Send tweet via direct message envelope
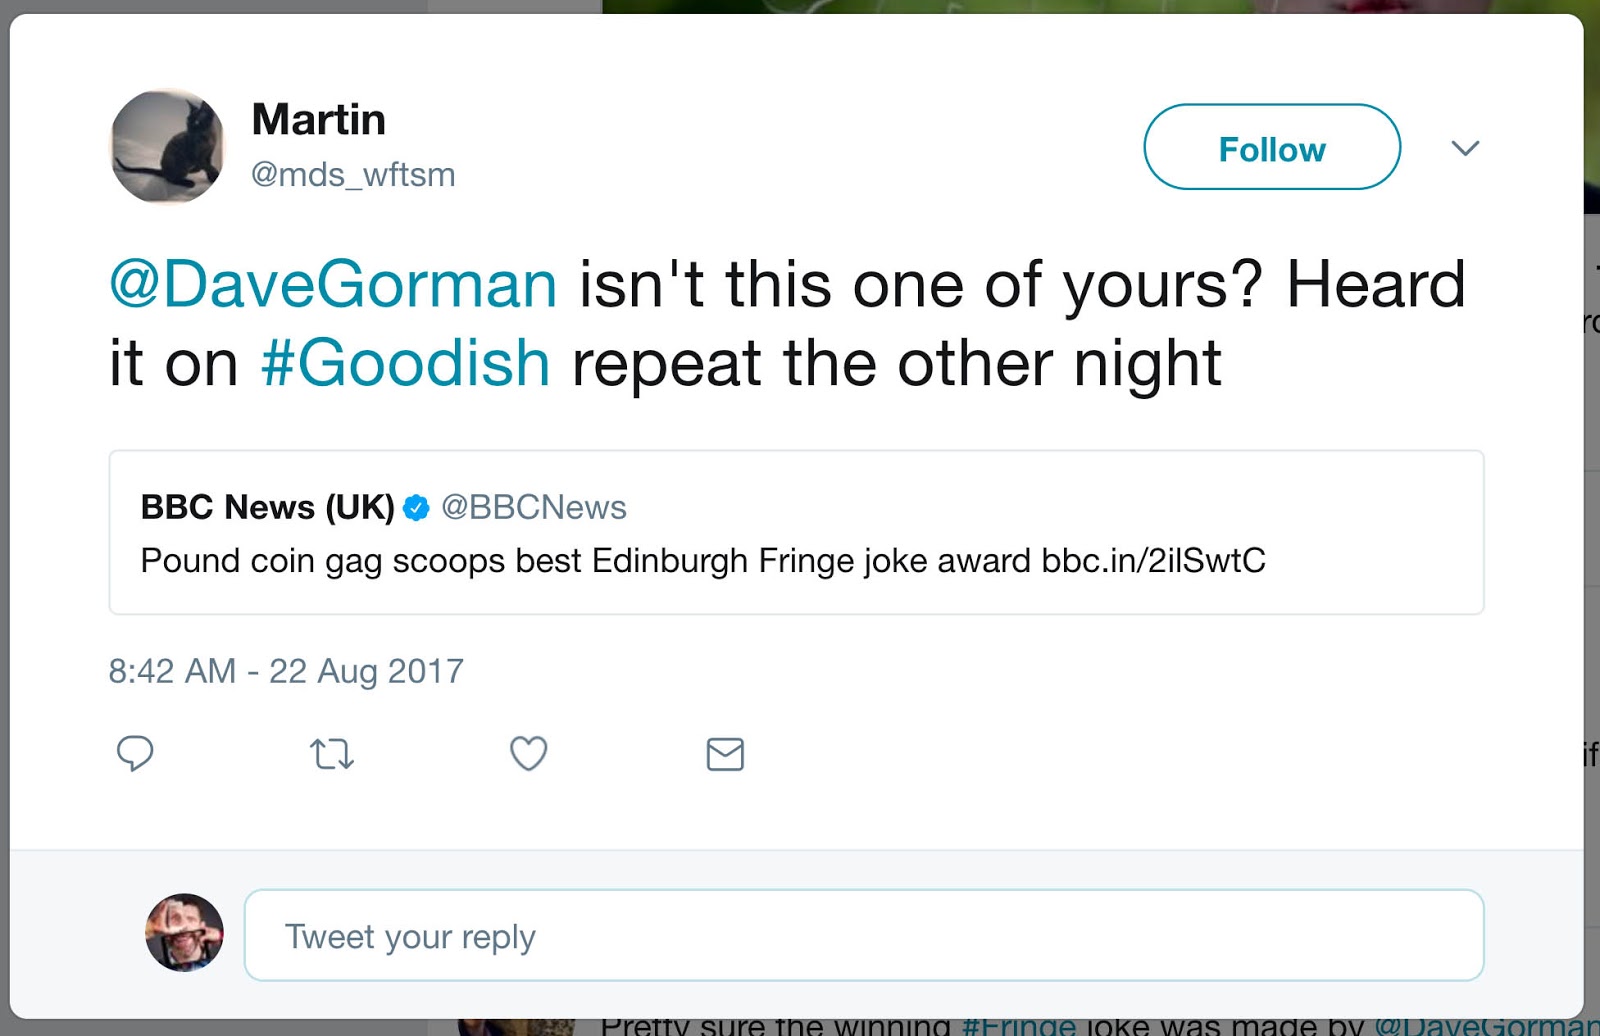1600x1036 pixels. (x=725, y=754)
